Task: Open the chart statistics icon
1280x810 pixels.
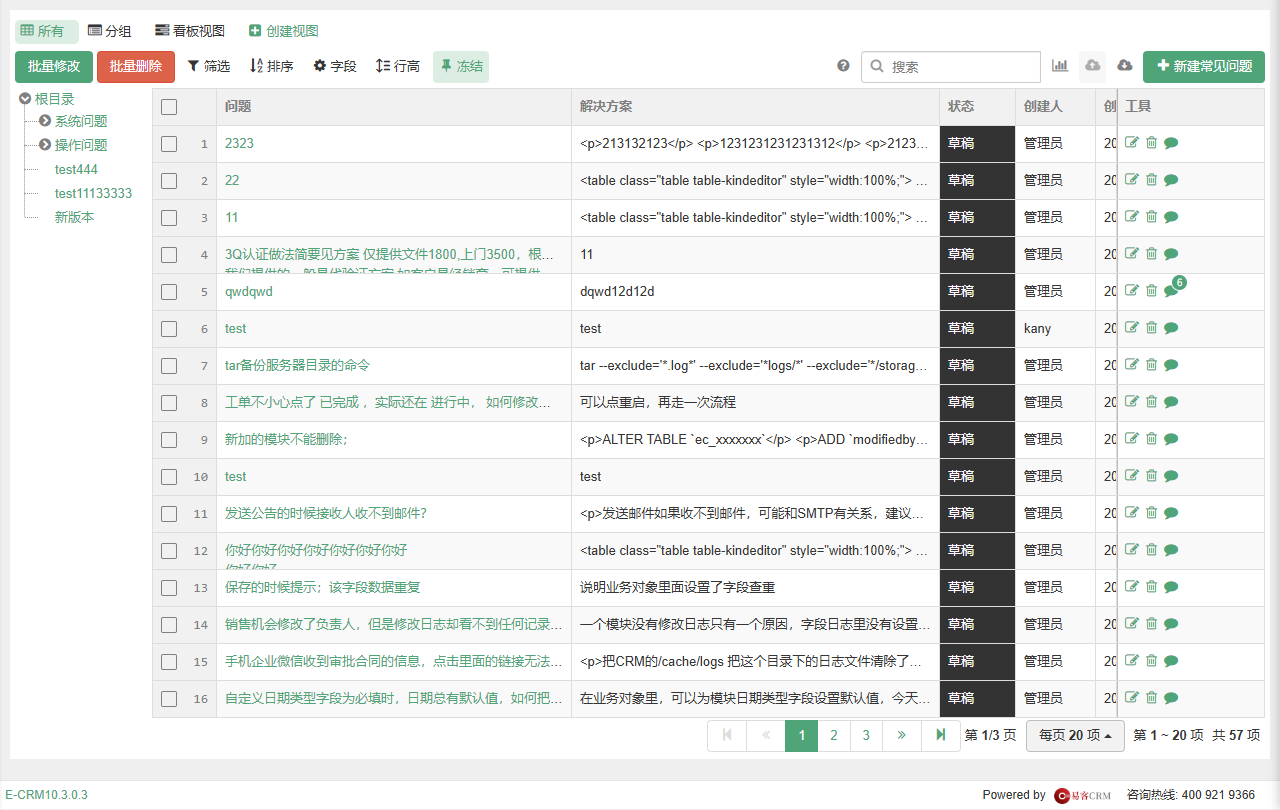Action: click(1060, 66)
